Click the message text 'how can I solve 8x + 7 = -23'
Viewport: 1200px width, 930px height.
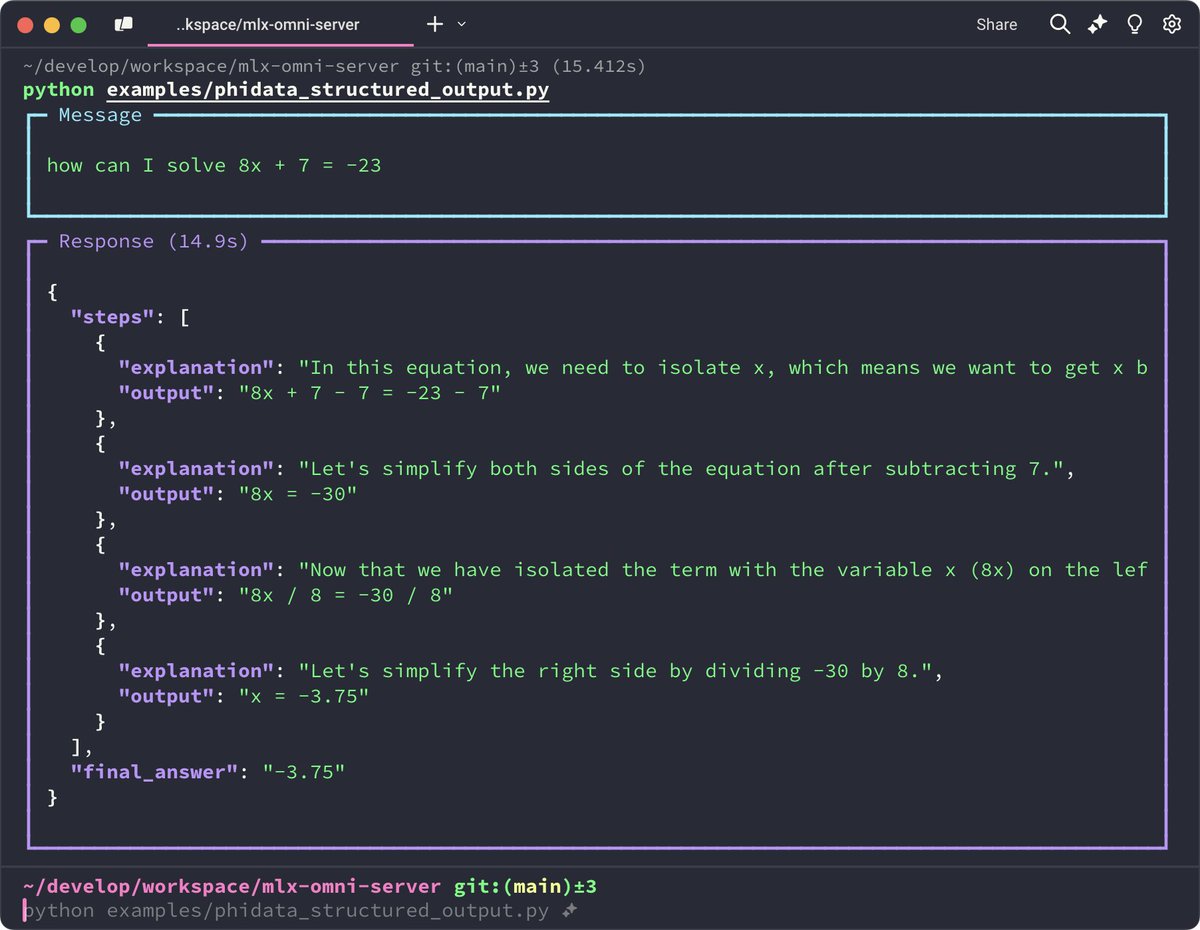pos(214,165)
